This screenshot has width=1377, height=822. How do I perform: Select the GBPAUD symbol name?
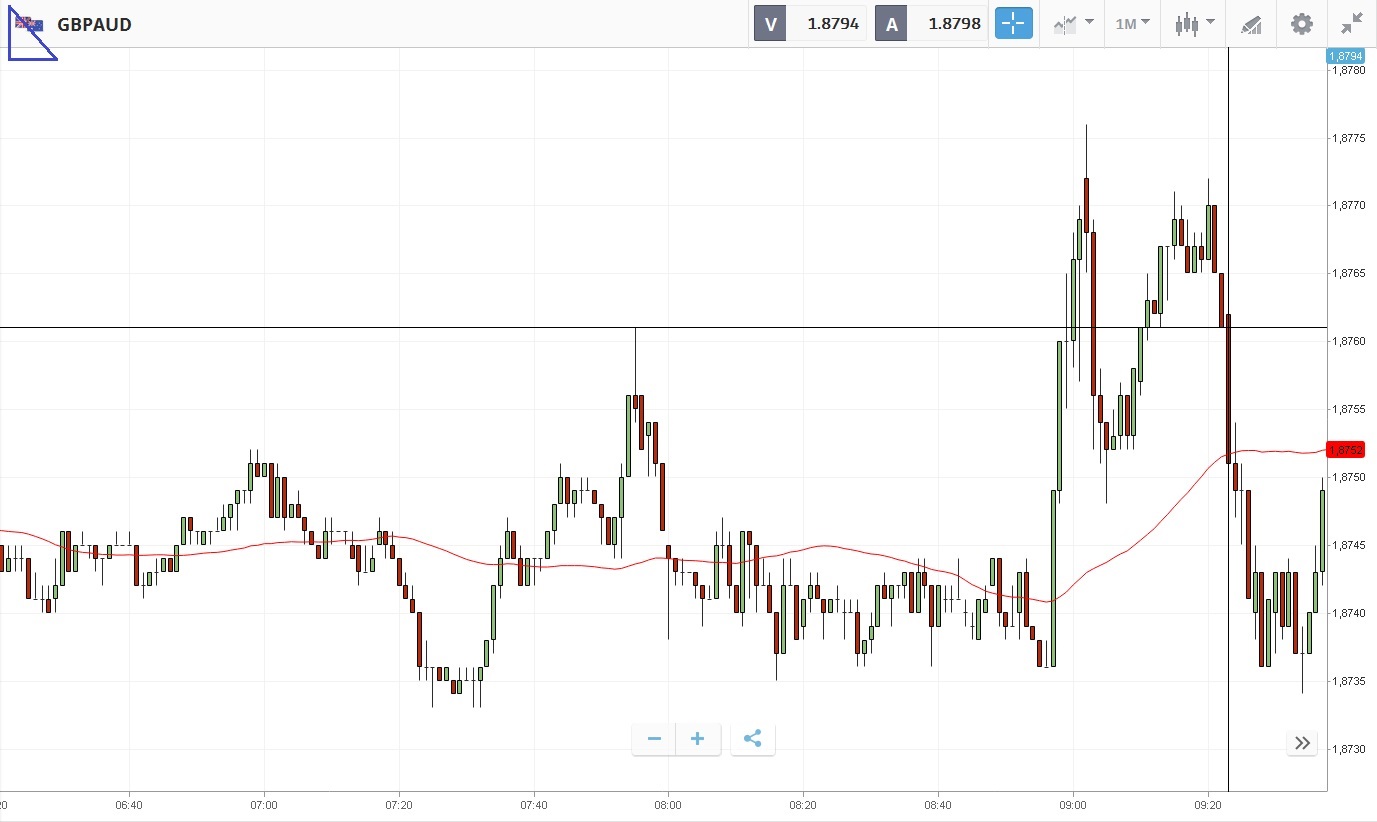[x=94, y=24]
